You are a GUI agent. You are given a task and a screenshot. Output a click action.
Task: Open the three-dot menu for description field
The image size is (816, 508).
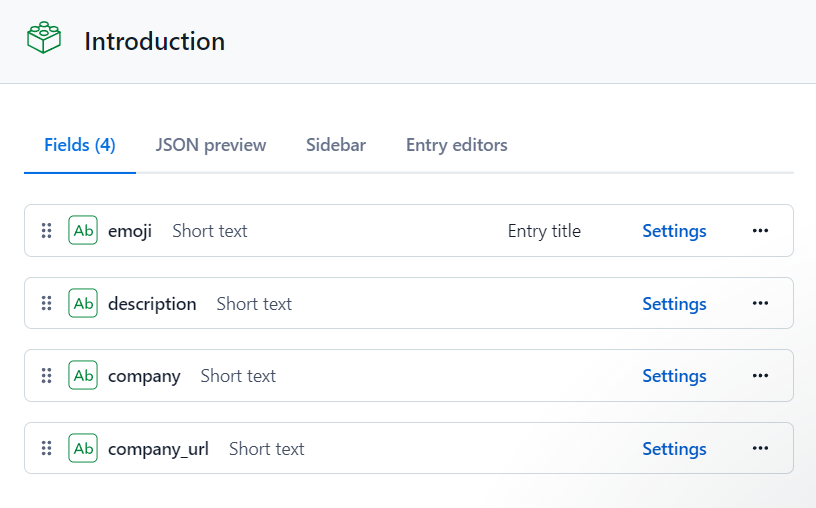coord(760,304)
